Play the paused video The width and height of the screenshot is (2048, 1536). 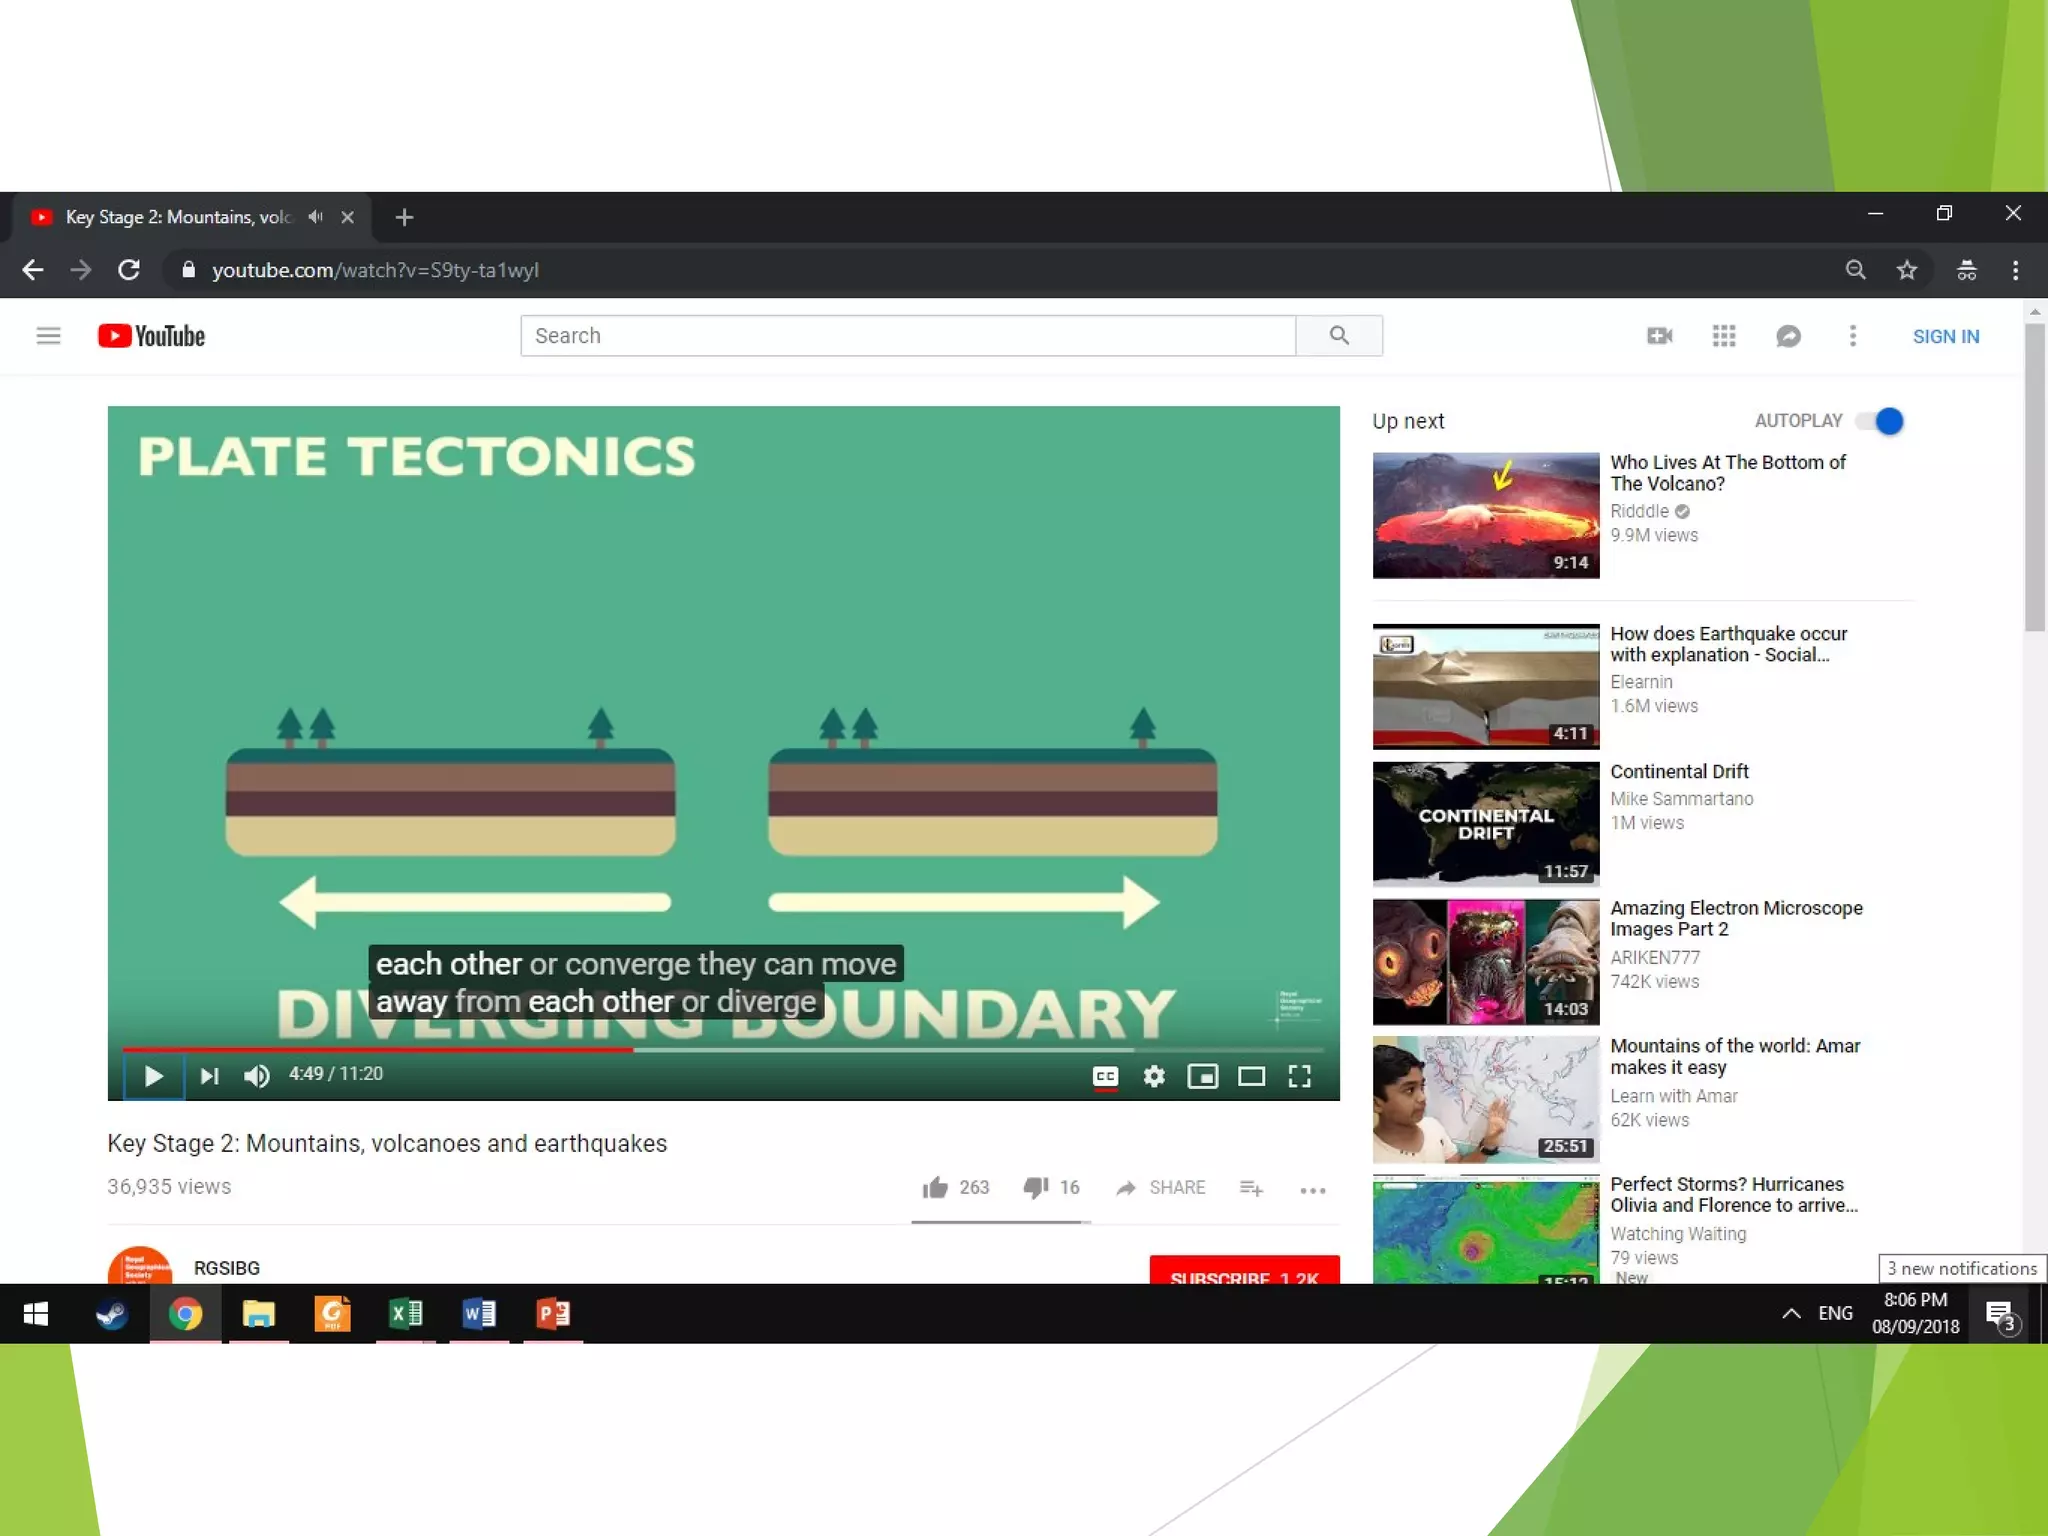point(153,1076)
